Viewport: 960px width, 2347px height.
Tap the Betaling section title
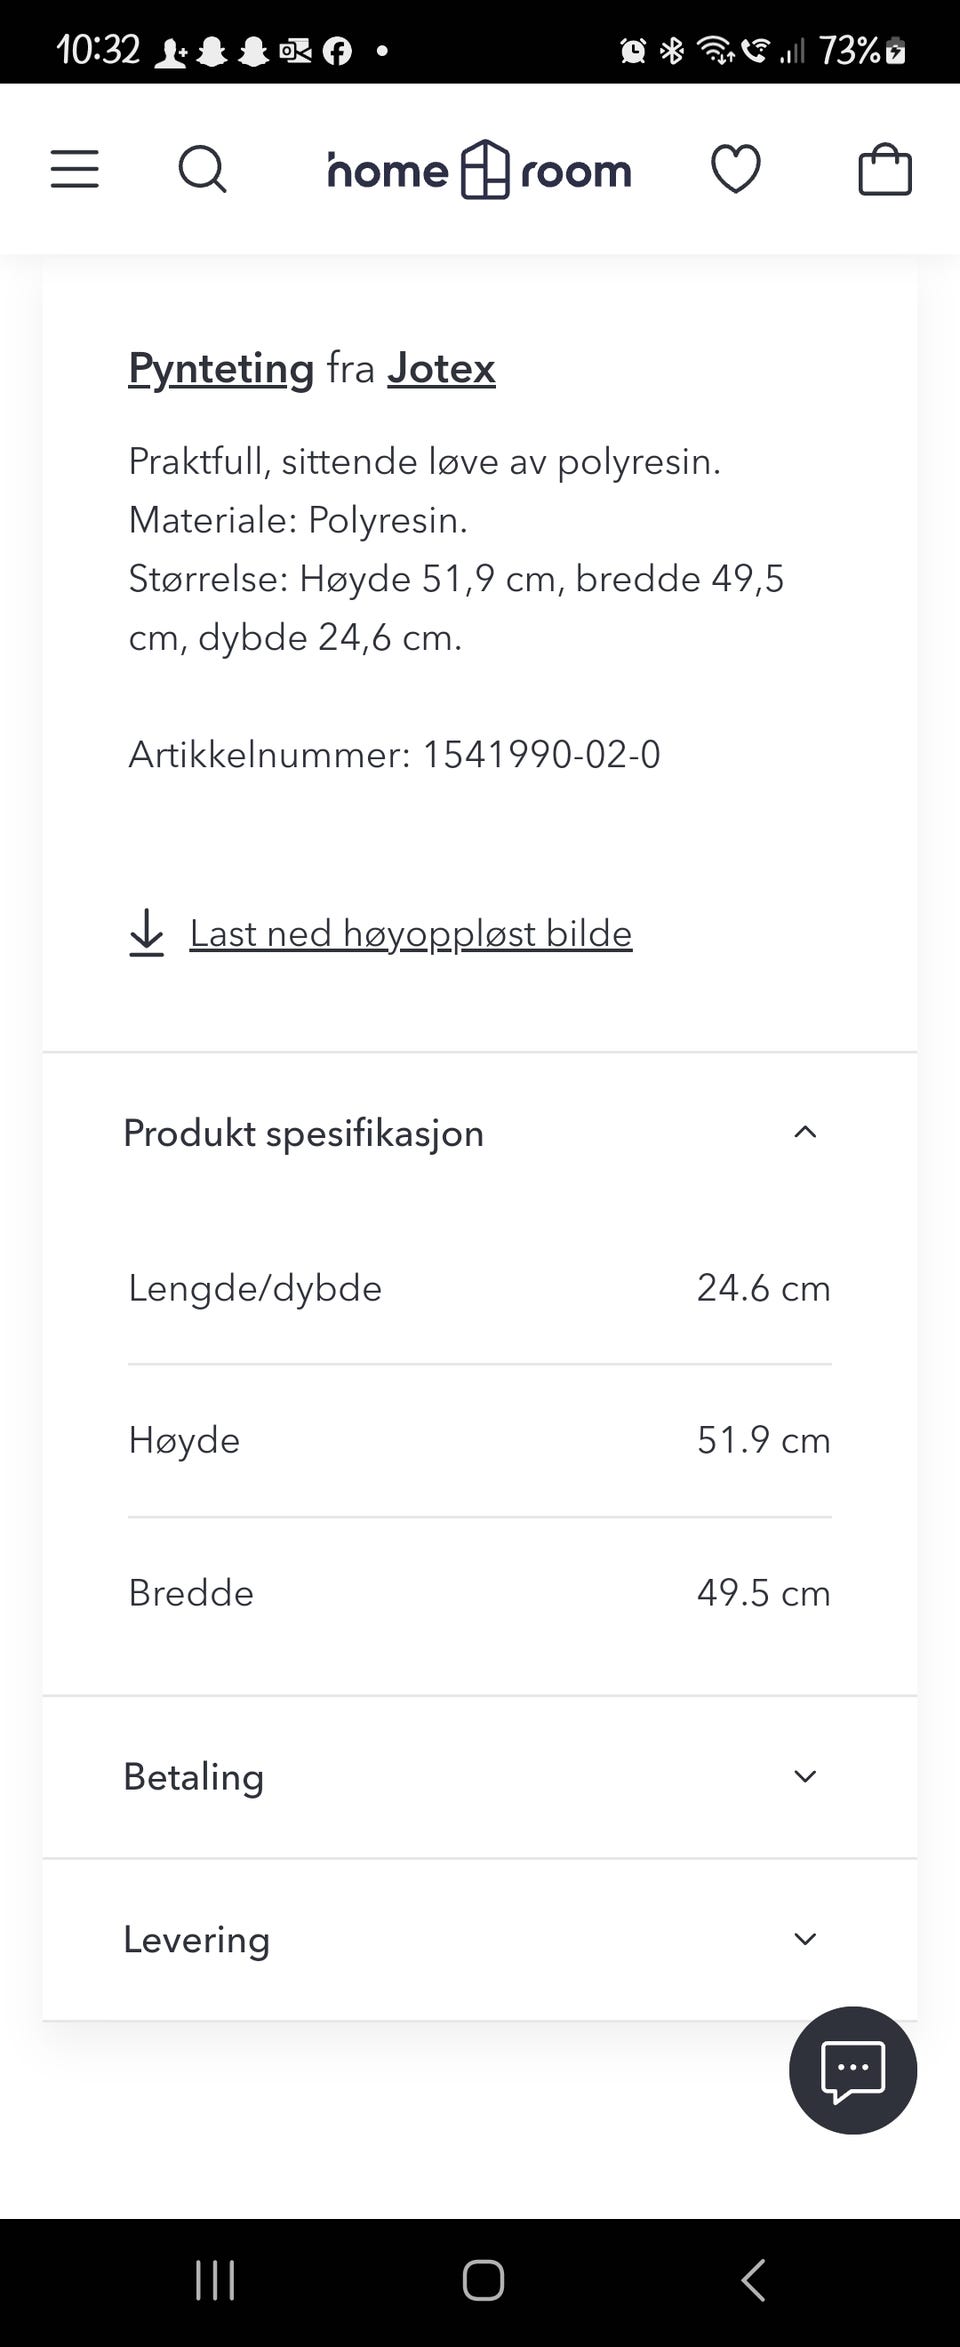pos(194,1777)
